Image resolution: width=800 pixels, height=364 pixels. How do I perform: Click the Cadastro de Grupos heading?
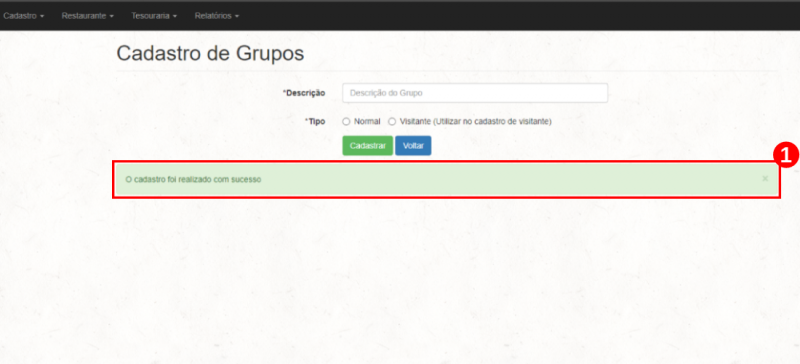click(x=210, y=54)
